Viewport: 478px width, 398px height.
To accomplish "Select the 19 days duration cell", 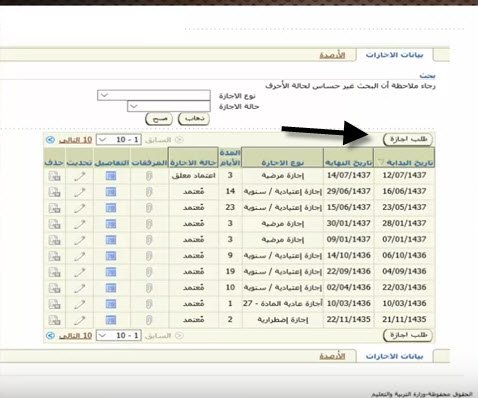I will pyautogui.click(x=230, y=271).
